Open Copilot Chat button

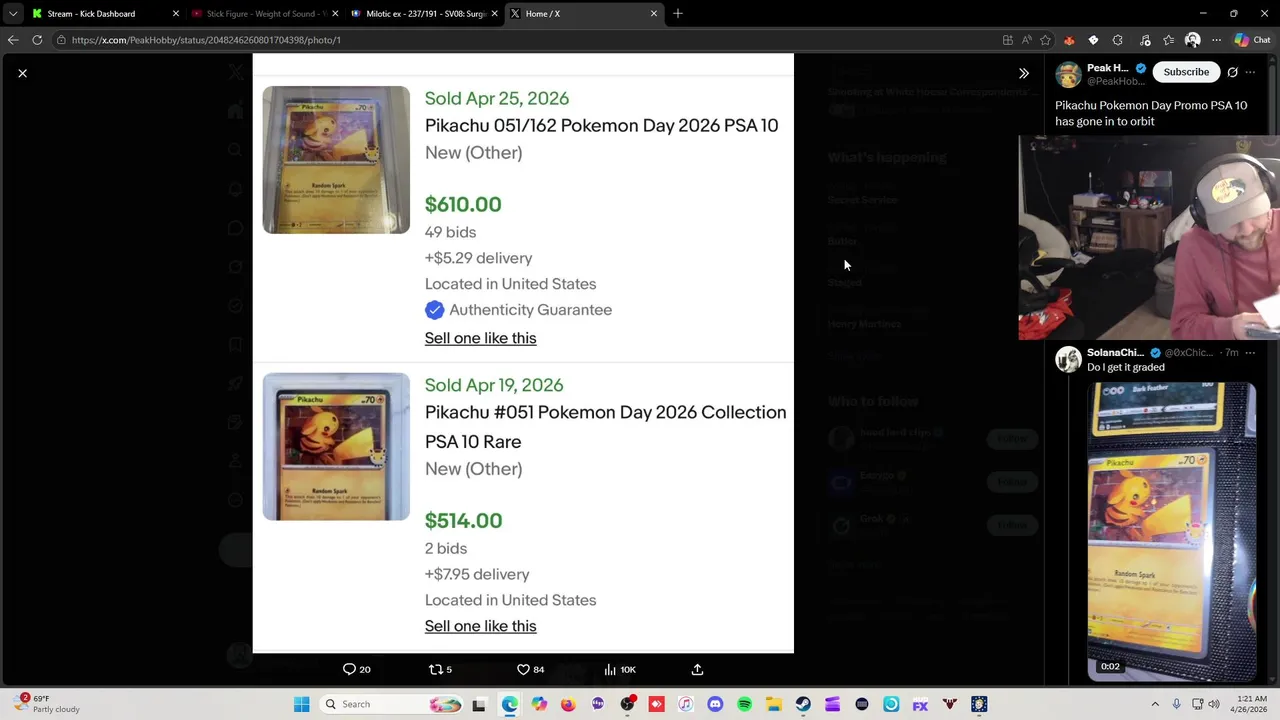coord(1252,40)
